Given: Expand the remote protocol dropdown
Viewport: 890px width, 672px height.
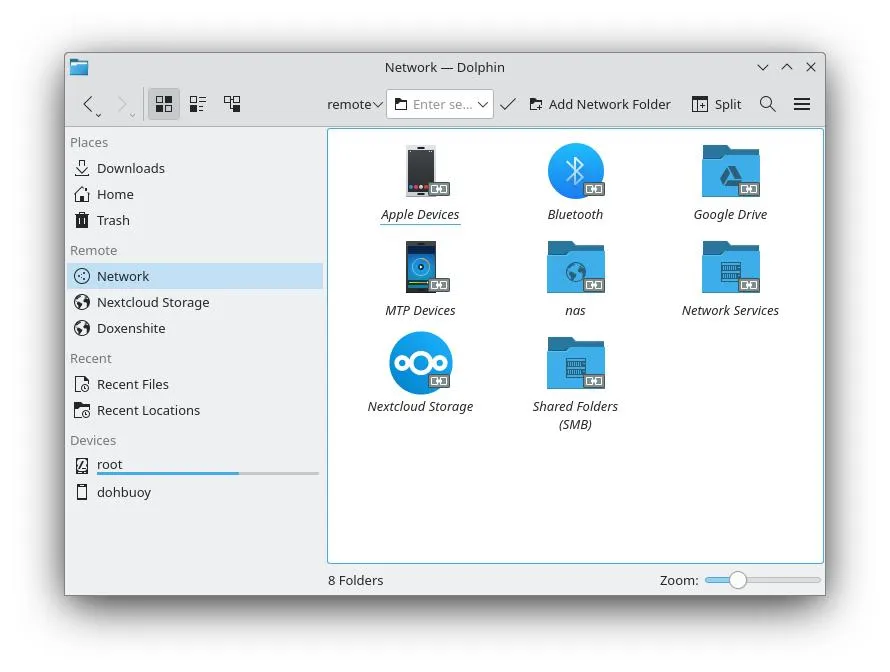Looking at the screenshot, I should (x=355, y=104).
